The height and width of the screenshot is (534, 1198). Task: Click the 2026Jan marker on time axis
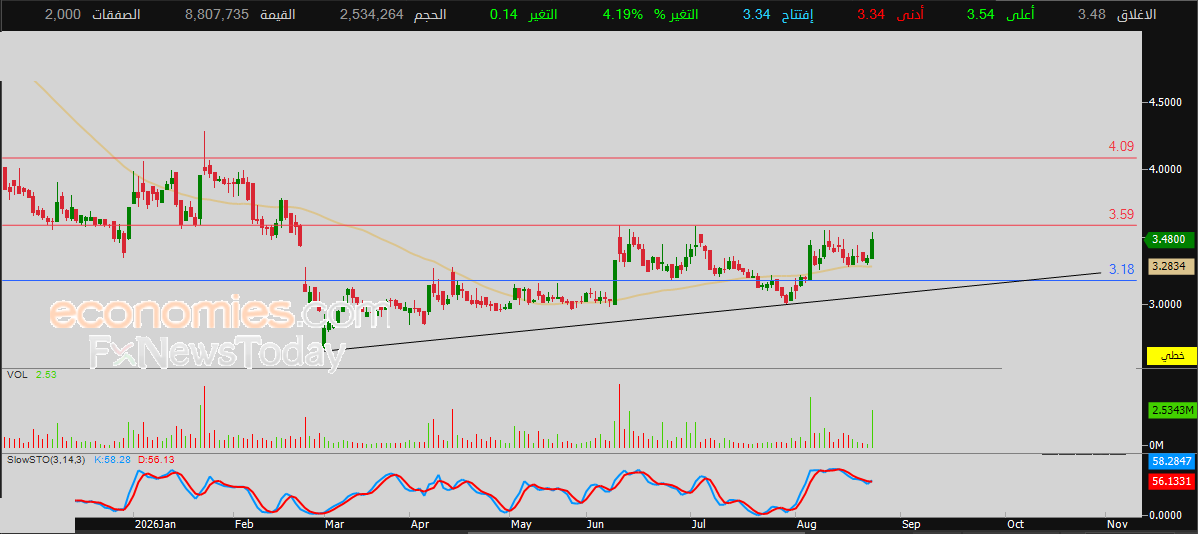155,525
